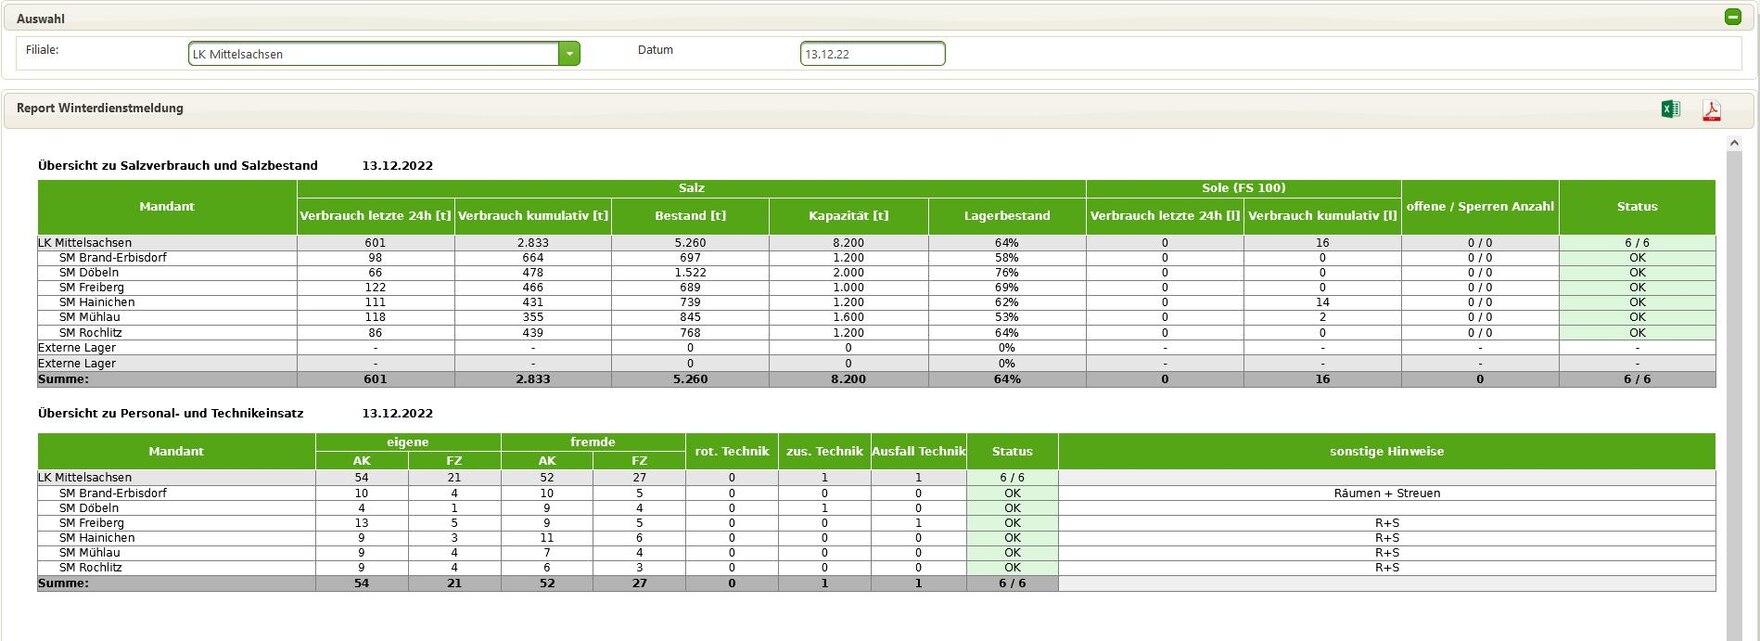
Task: Click Räumen + Streuen note for Brand-Erbisdorf
Action: coord(1387,494)
